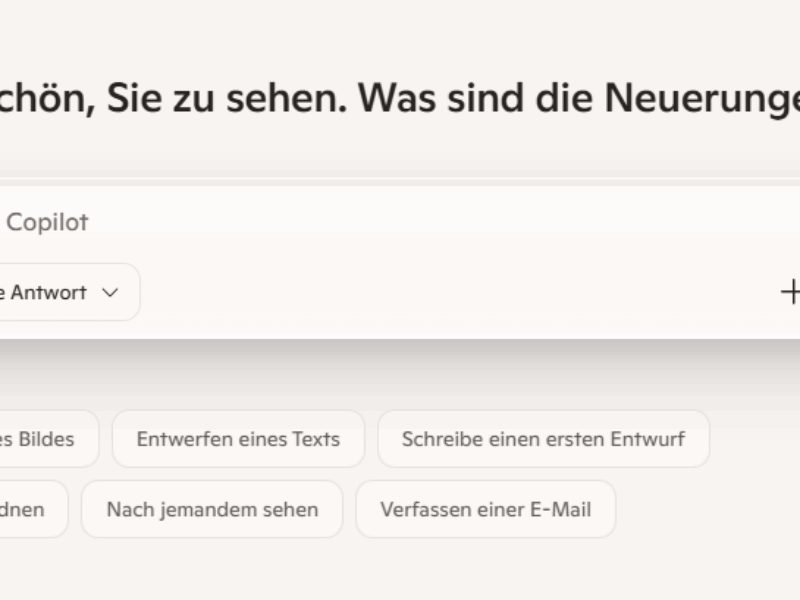The width and height of the screenshot is (800, 600).
Task: Click the word "Texts" in the suggestion chip
Action: point(316,439)
